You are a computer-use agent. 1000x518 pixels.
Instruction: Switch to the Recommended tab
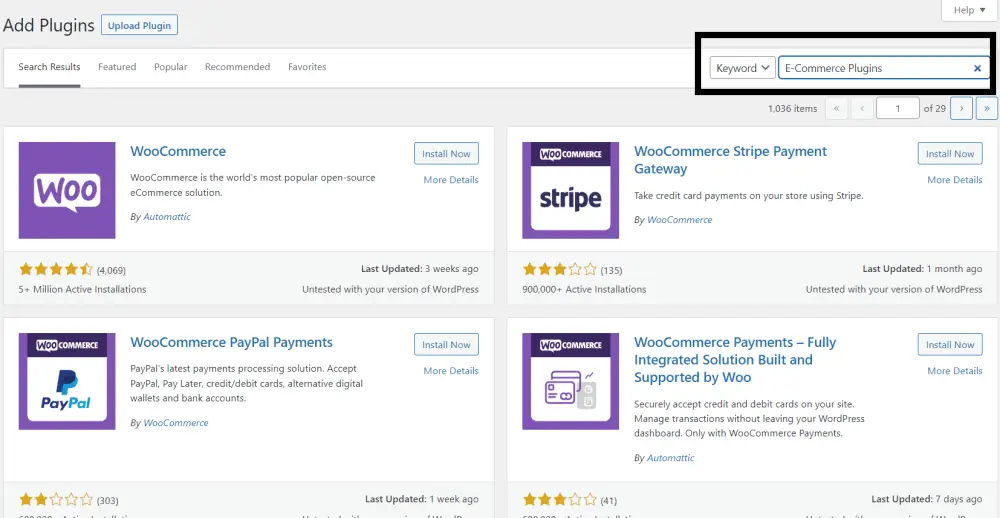(237, 67)
